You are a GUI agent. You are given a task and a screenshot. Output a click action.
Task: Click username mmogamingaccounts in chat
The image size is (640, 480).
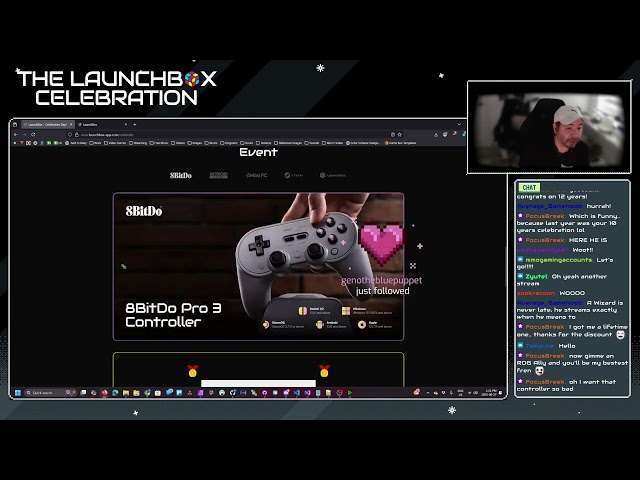558,260
